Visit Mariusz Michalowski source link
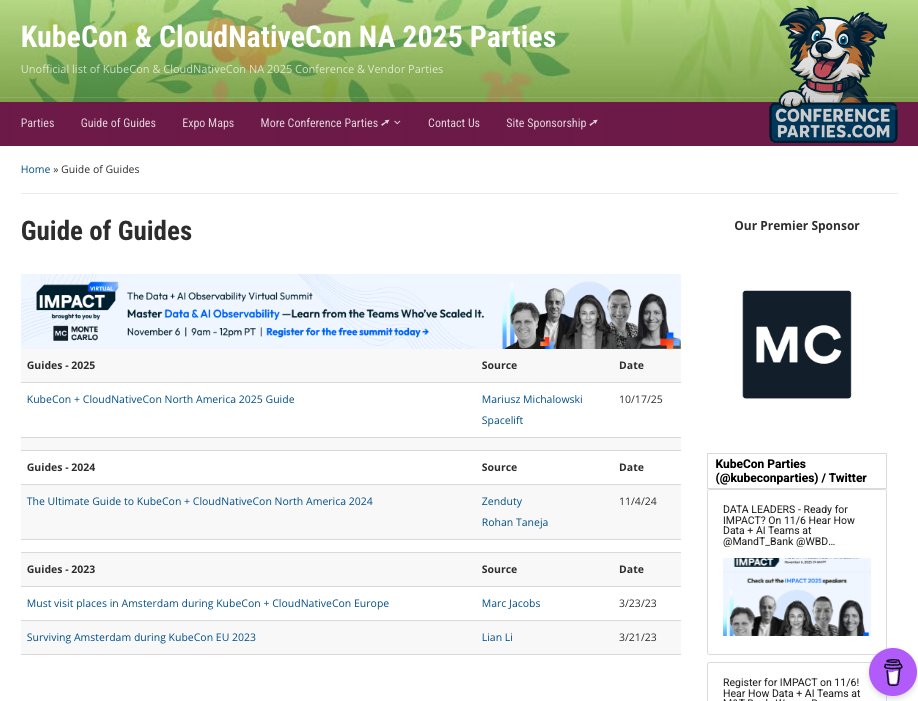Image resolution: width=918 pixels, height=701 pixels. [532, 399]
